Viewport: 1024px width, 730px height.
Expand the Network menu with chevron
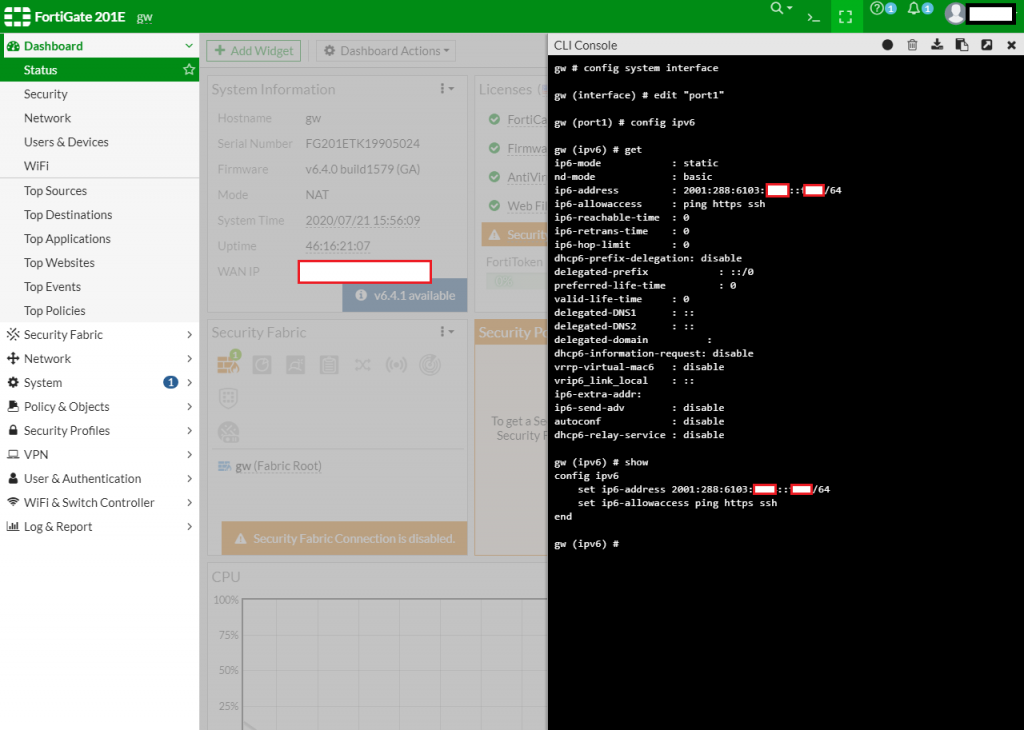click(x=189, y=358)
